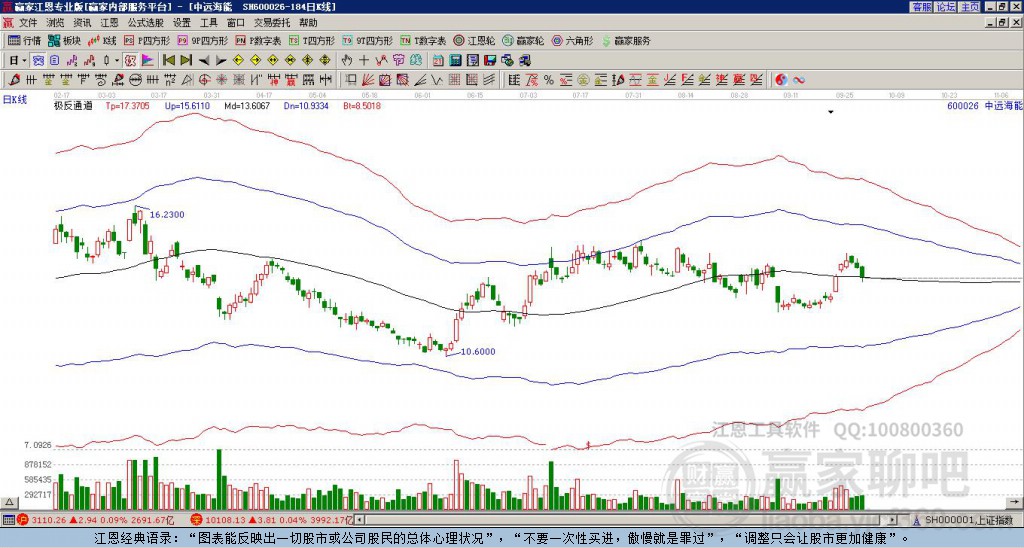Open the 资讯 menu
The image size is (1024, 548).
coord(82,23)
